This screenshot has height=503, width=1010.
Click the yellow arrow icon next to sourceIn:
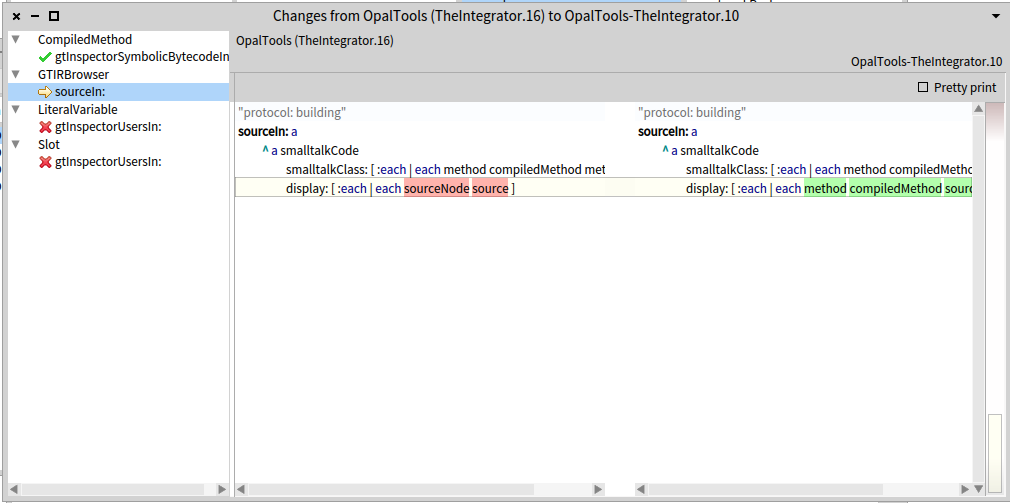click(x=45, y=92)
